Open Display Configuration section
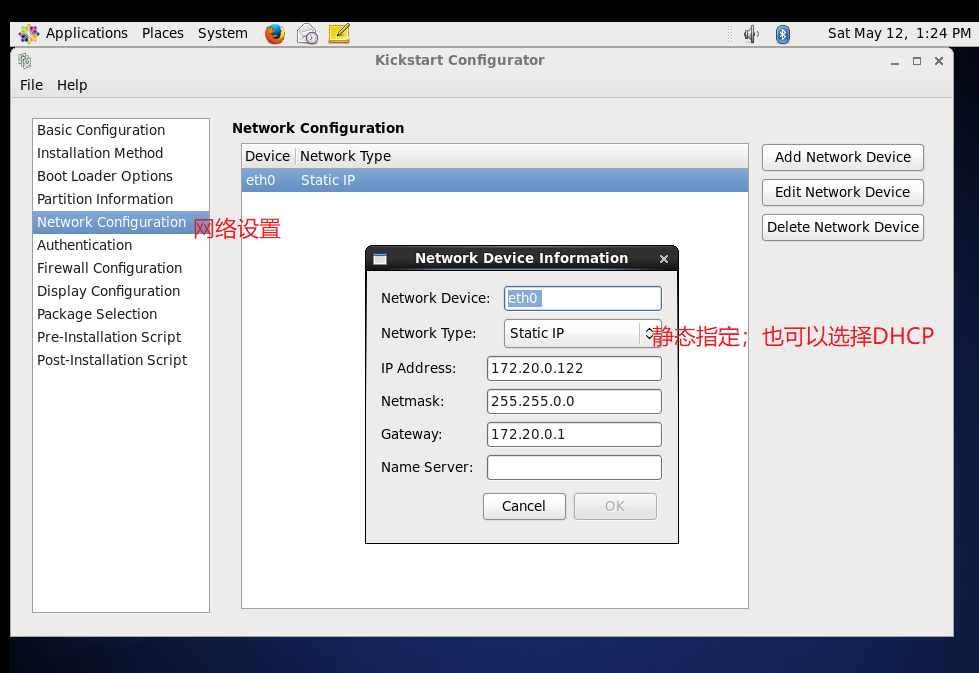This screenshot has width=979, height=673. (121, 291)
